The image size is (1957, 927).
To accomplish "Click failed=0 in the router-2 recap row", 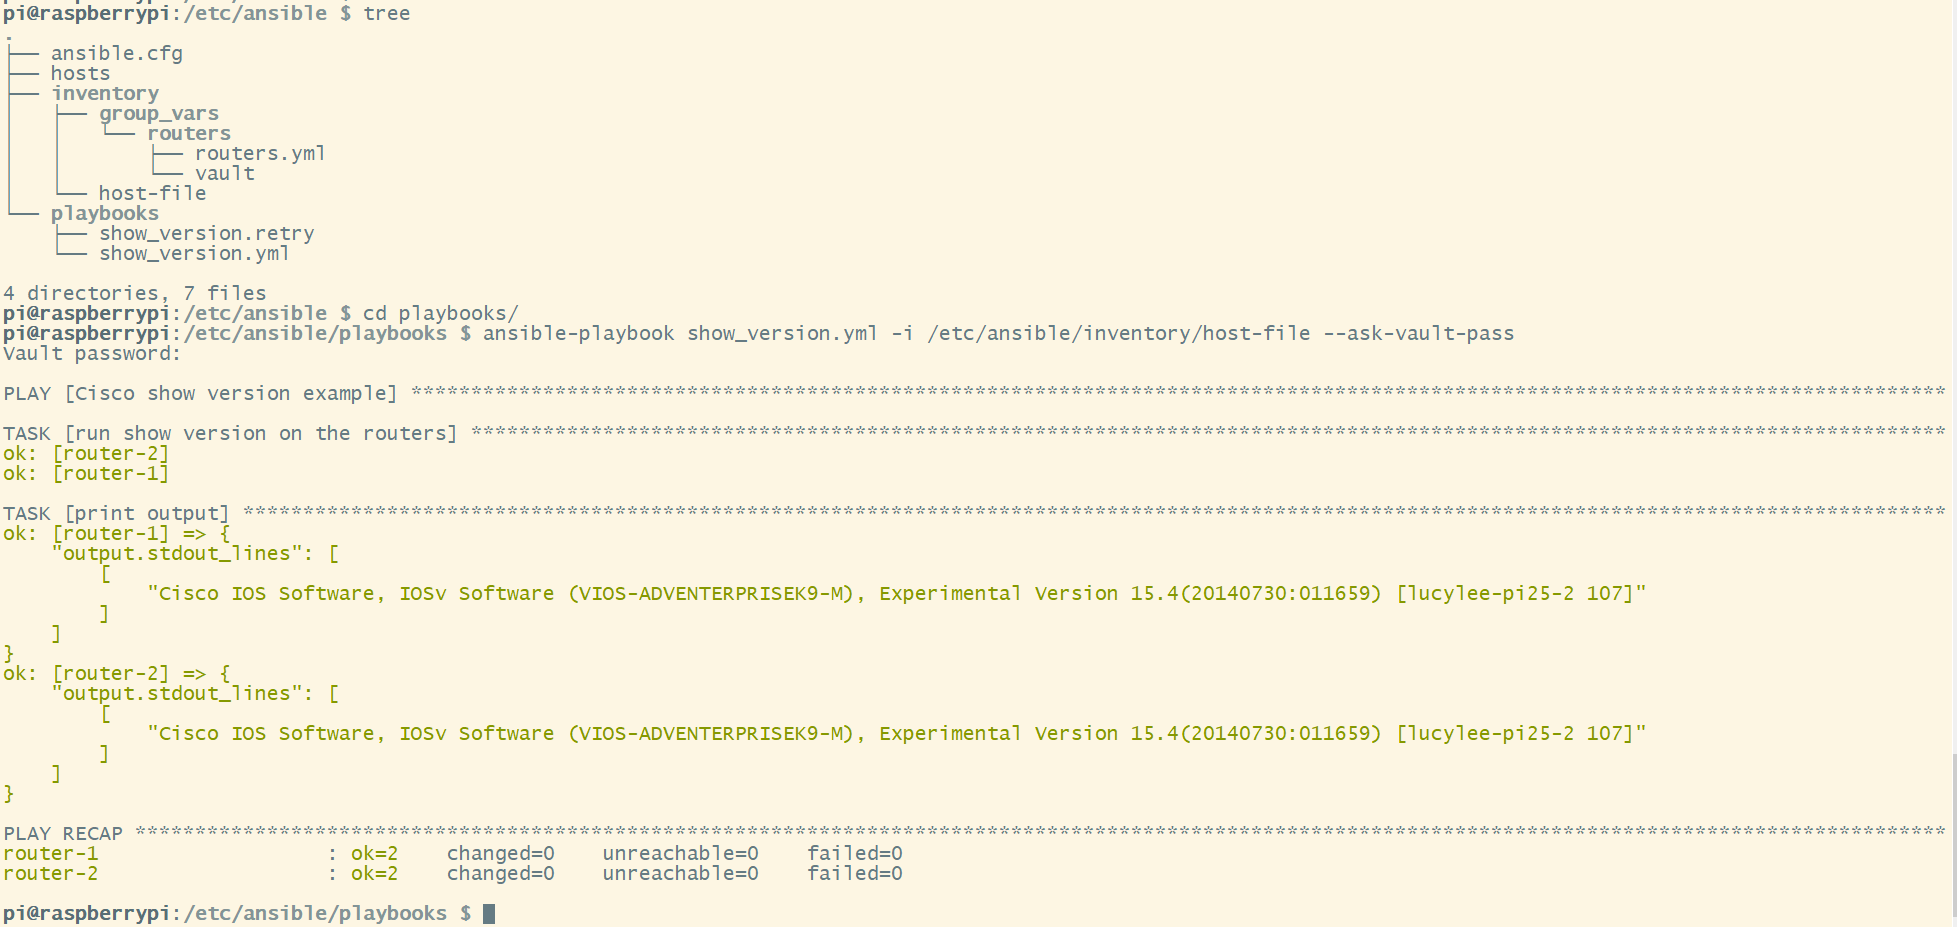I will 854,874.
